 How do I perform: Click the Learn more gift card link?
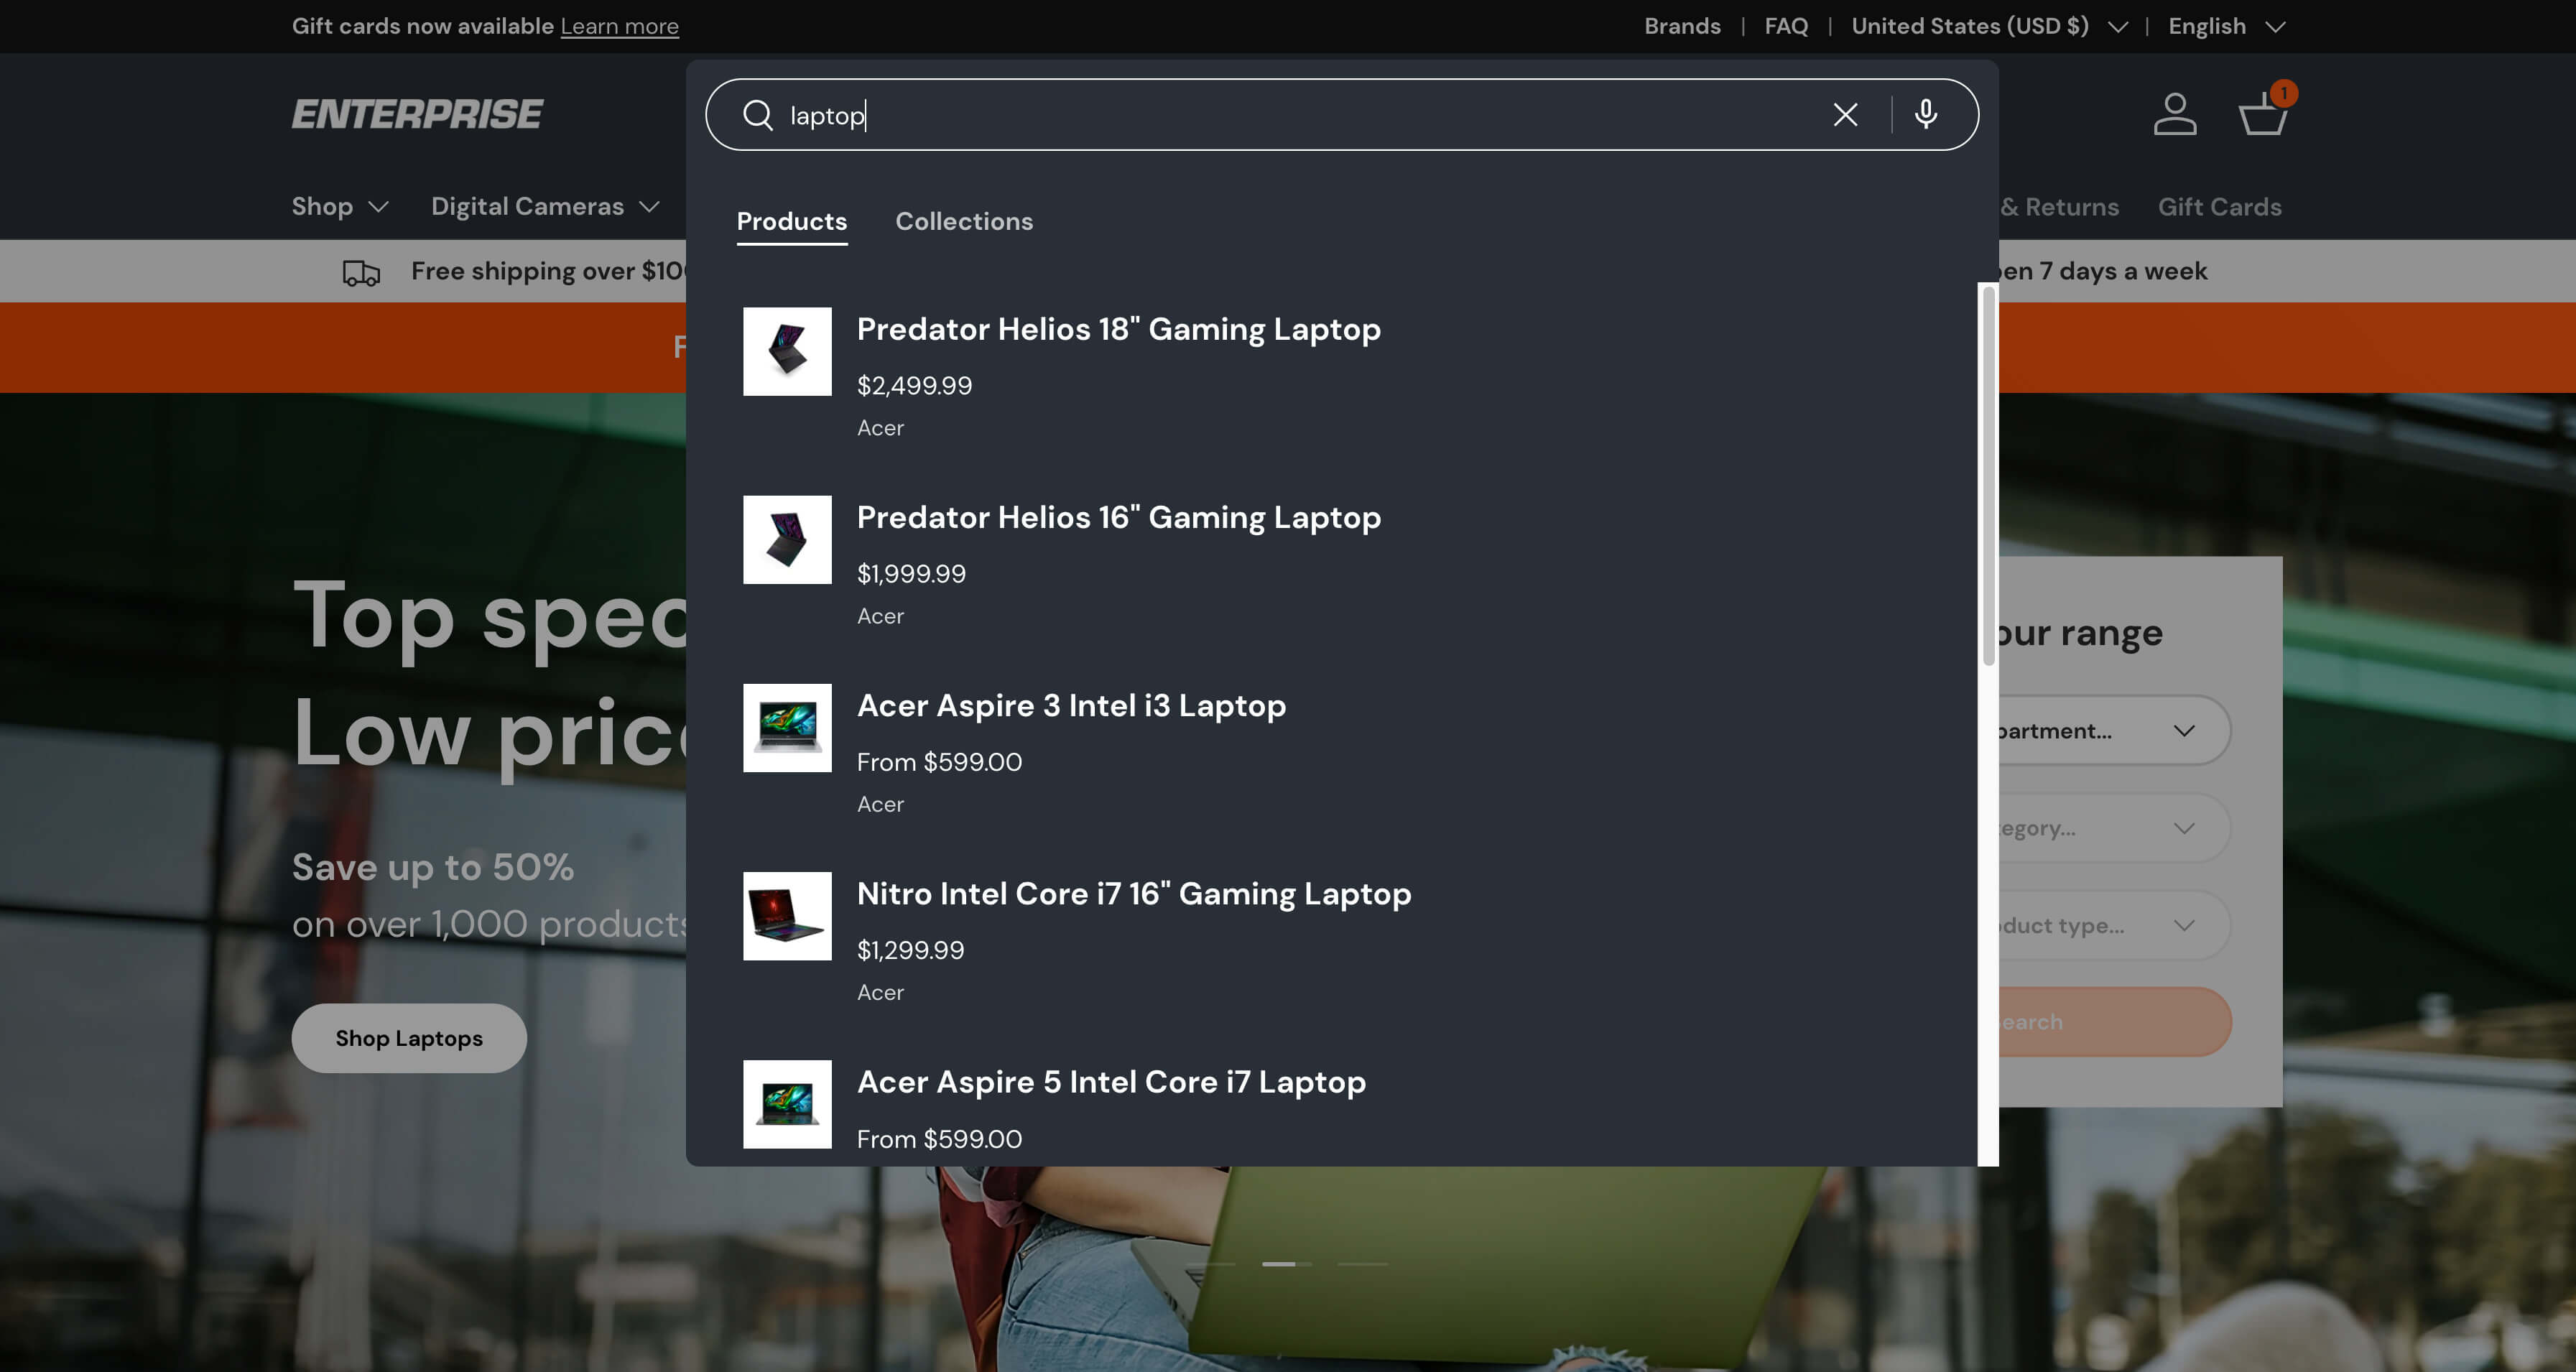pyautogui.click(x=619, y=26)
